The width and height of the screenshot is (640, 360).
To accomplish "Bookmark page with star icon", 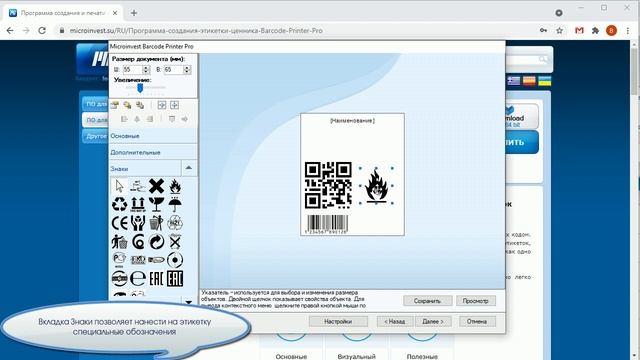I will (x=560, y=31).
